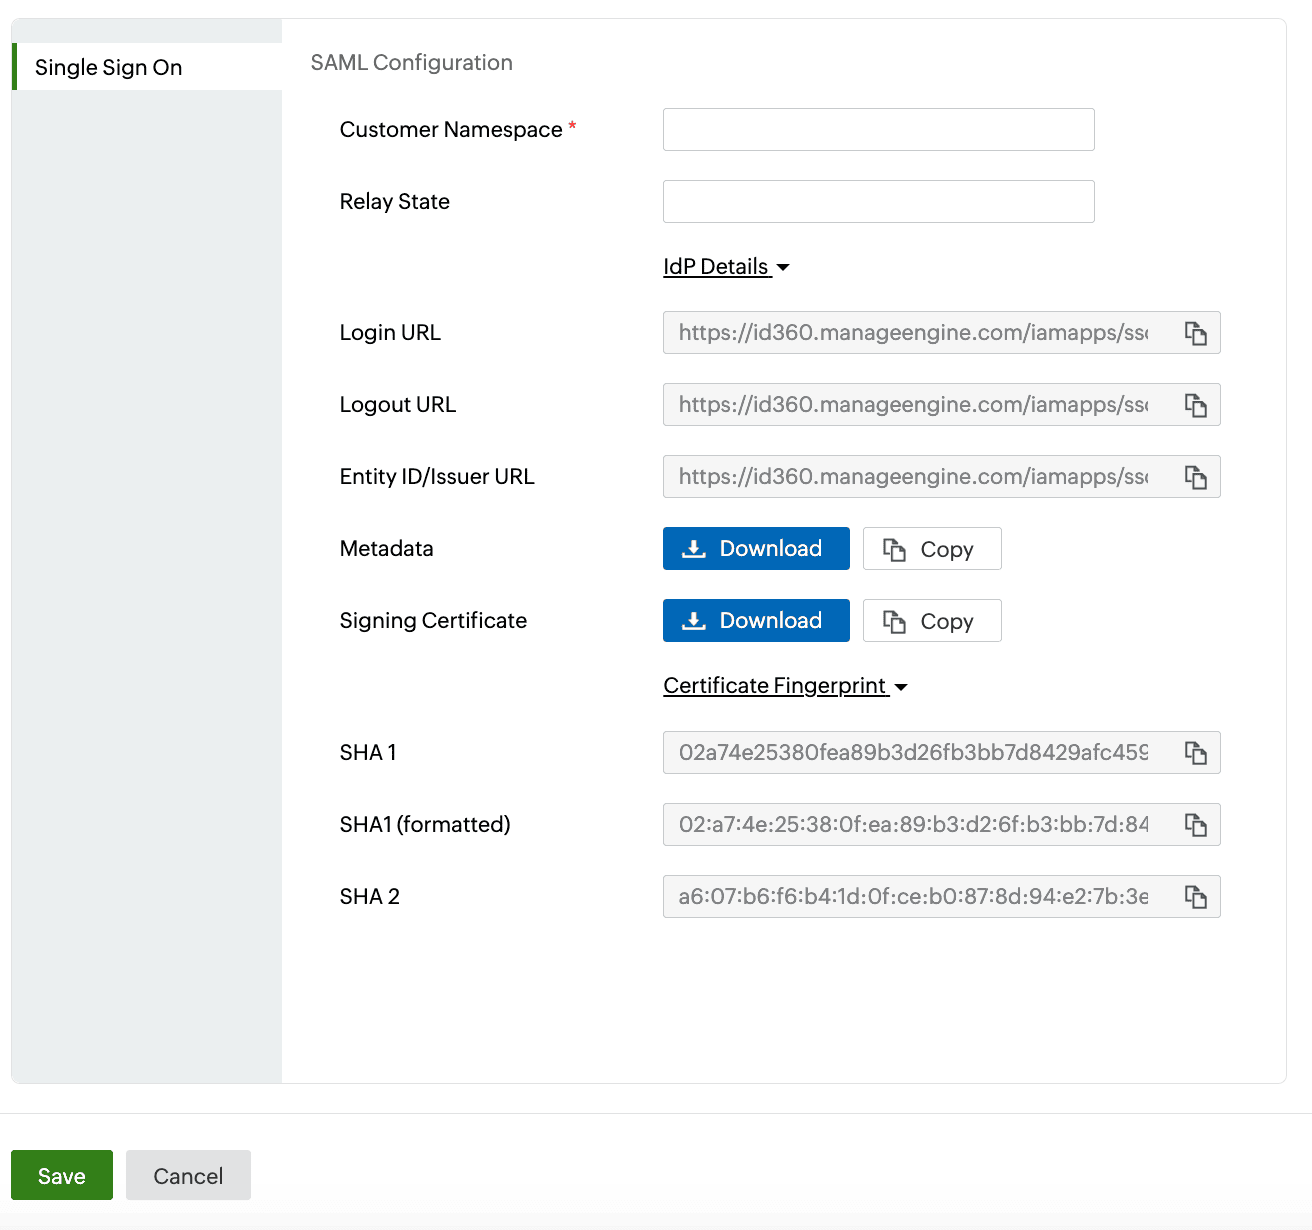Download the Metadata file
The width and height of the screenshot is (1312, 1230).
(756, 549)
